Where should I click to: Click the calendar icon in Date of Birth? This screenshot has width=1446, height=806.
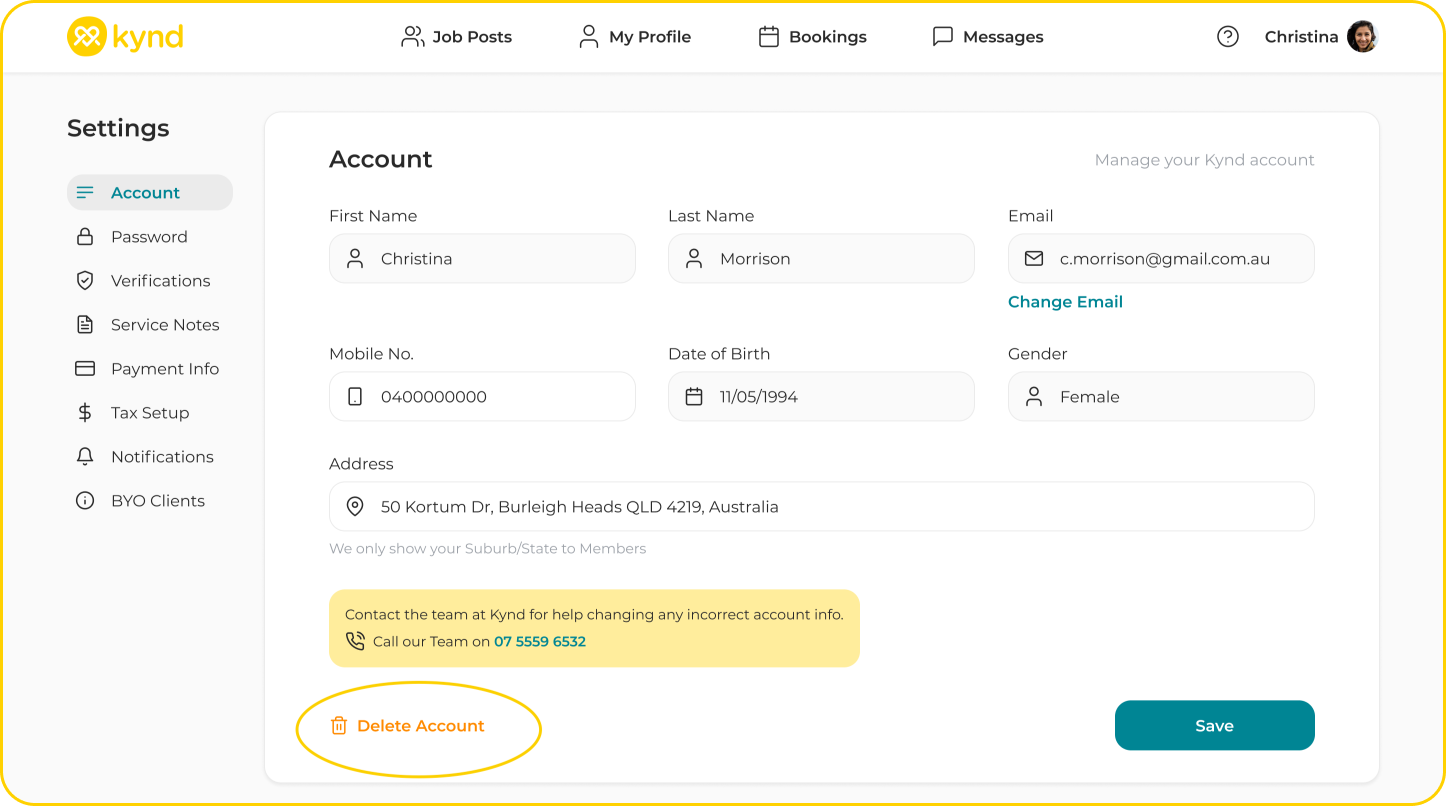694,397
